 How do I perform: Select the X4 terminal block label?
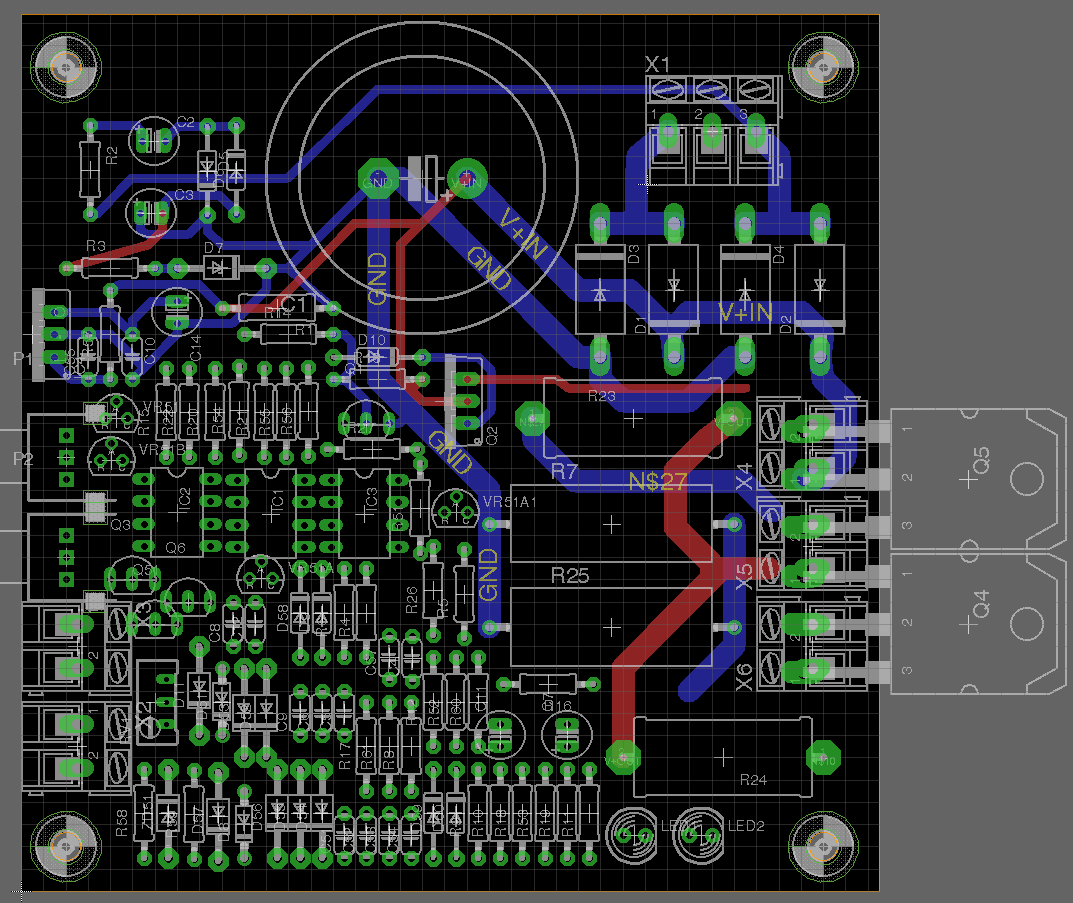(x=744, y=477)
